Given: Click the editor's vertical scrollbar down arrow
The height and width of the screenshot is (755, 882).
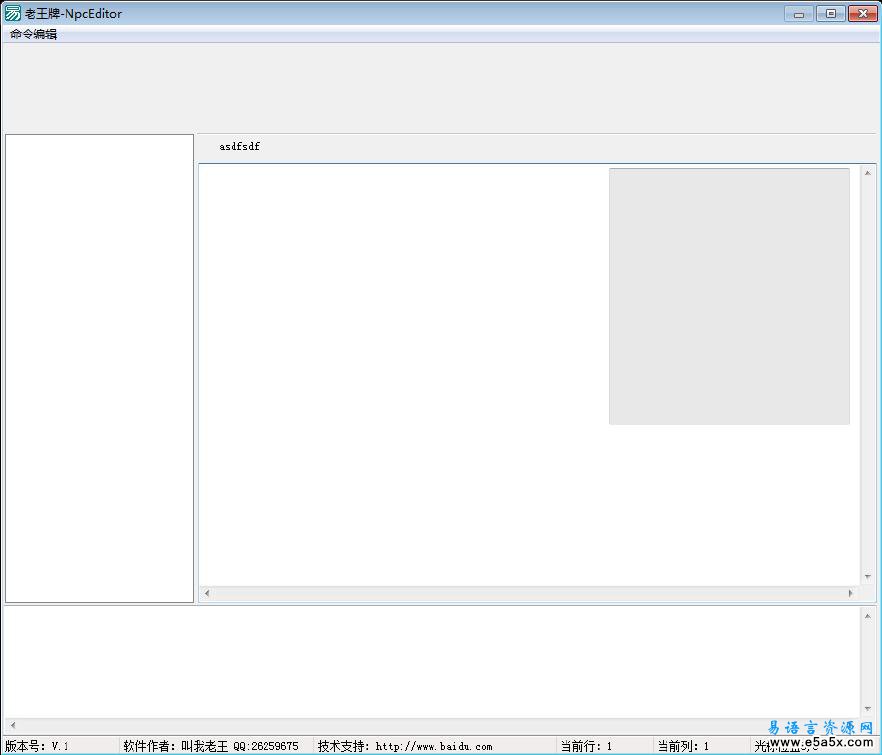Looking at the screenshot, I should tap(867, 577).
